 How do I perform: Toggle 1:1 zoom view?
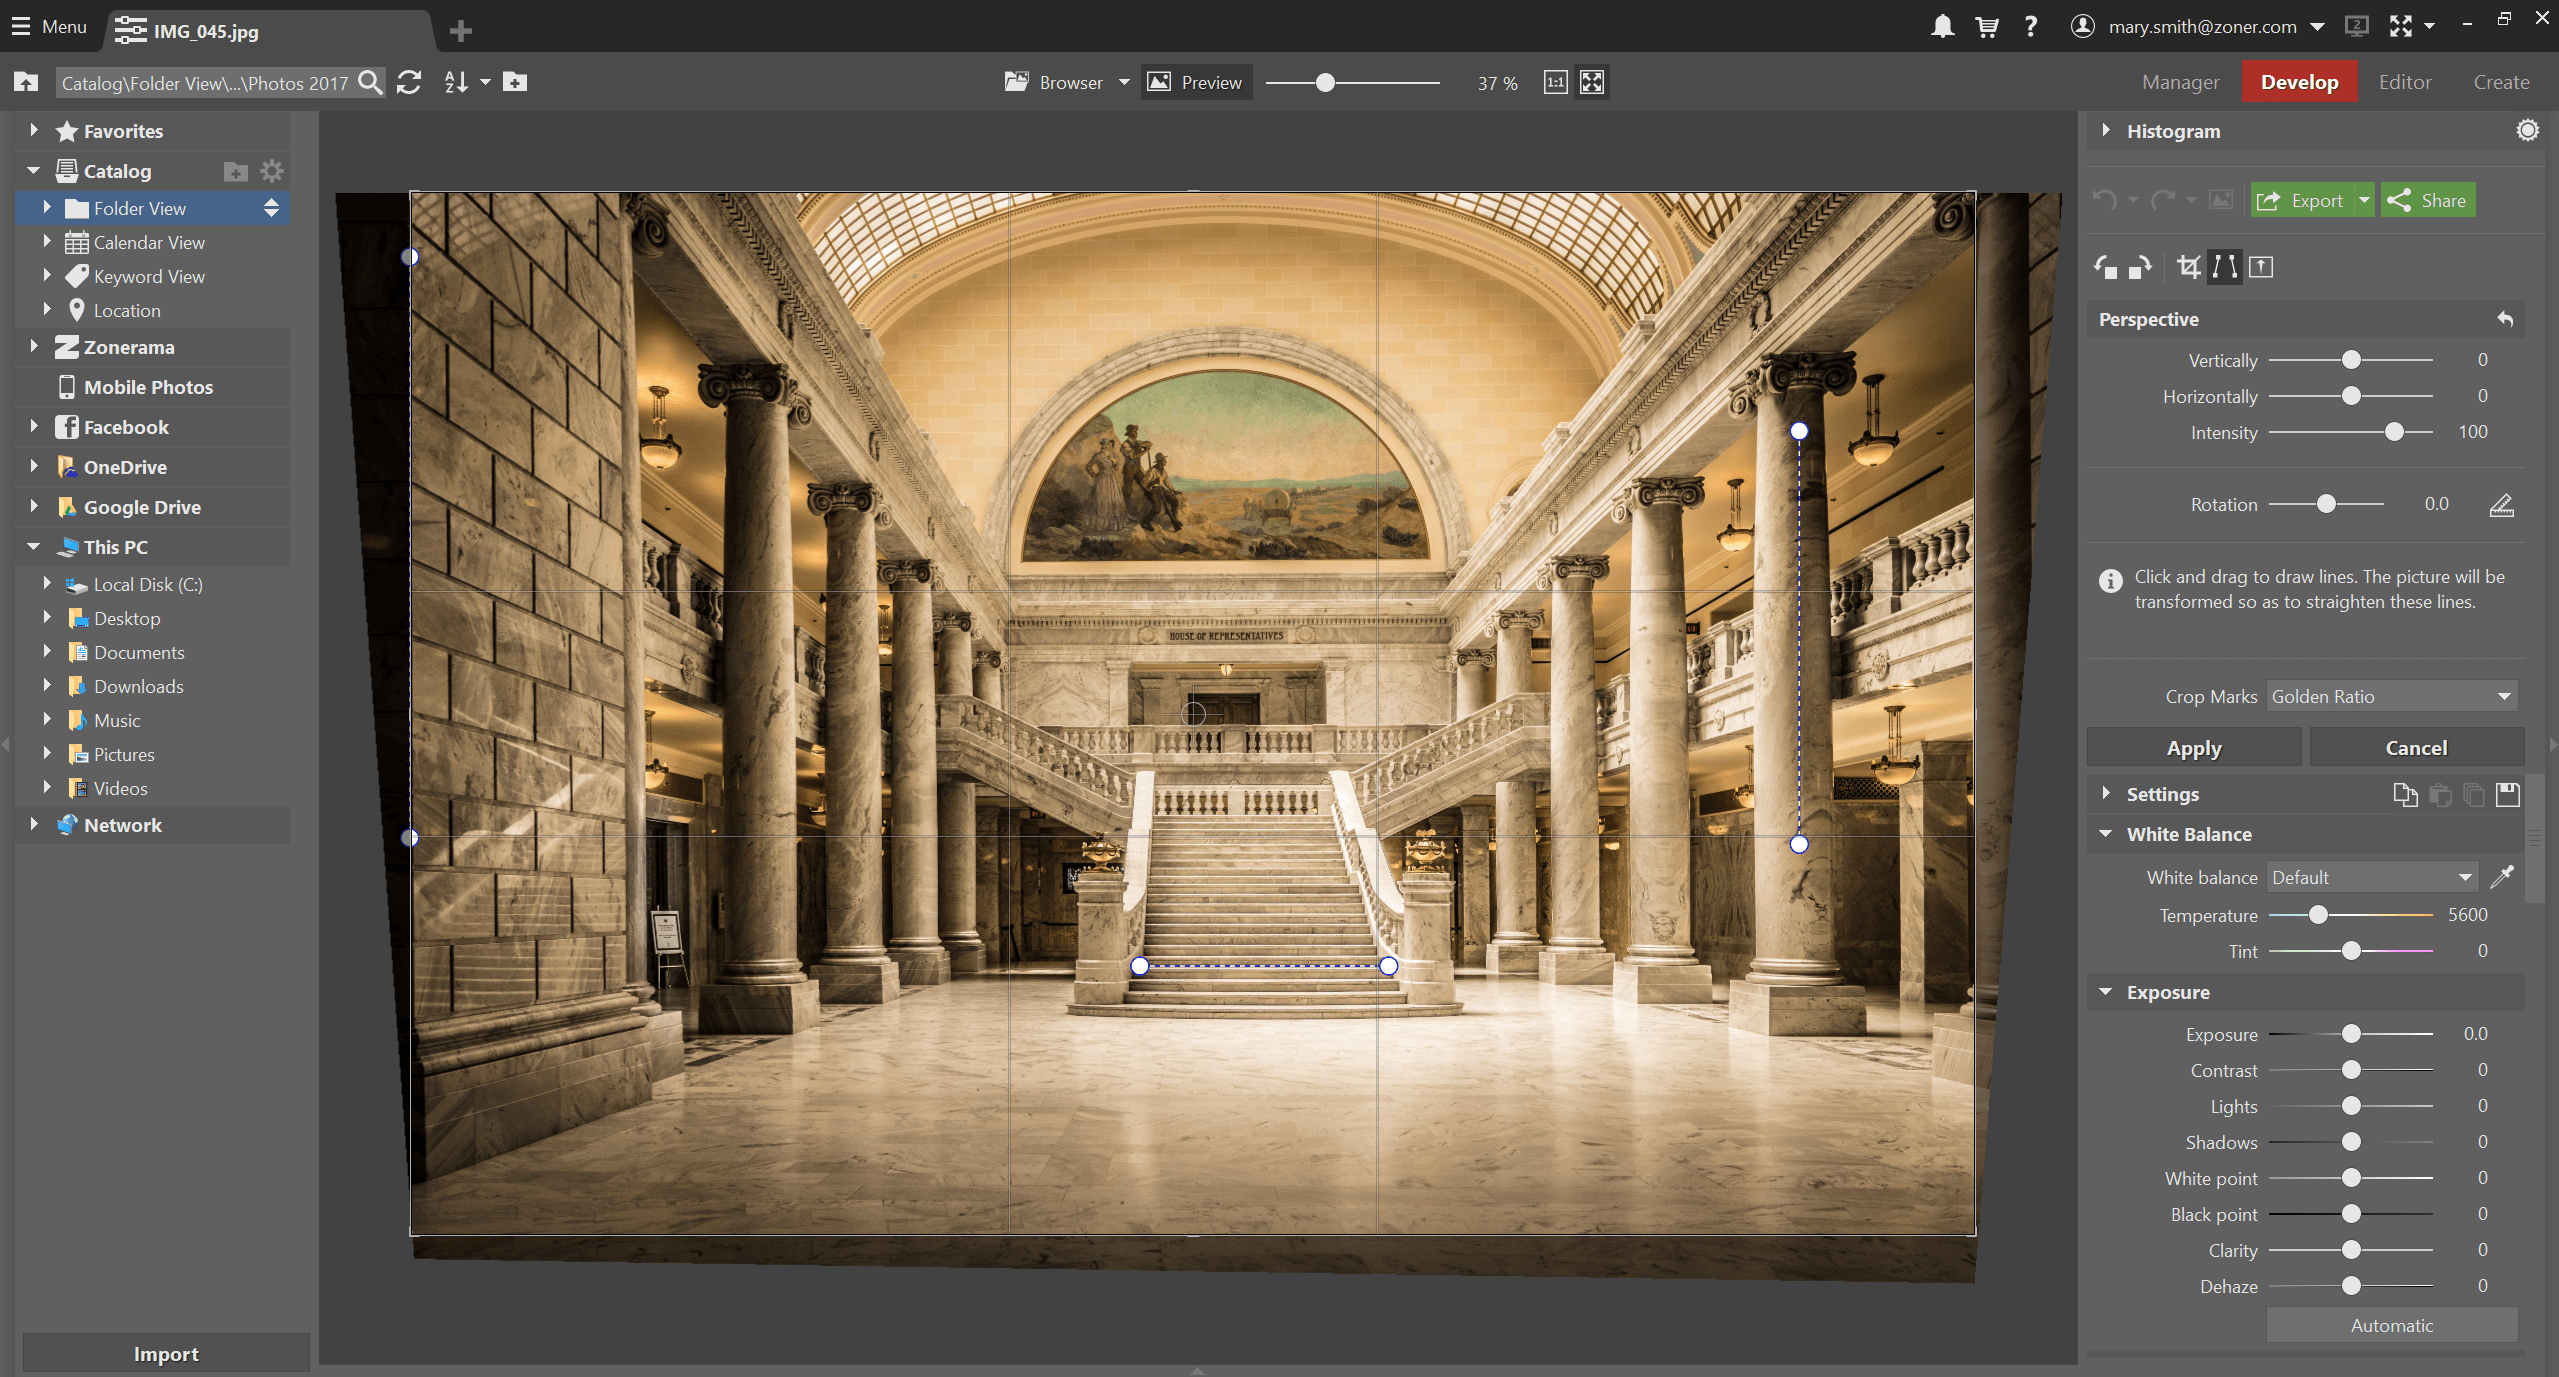click(1555, 82)
